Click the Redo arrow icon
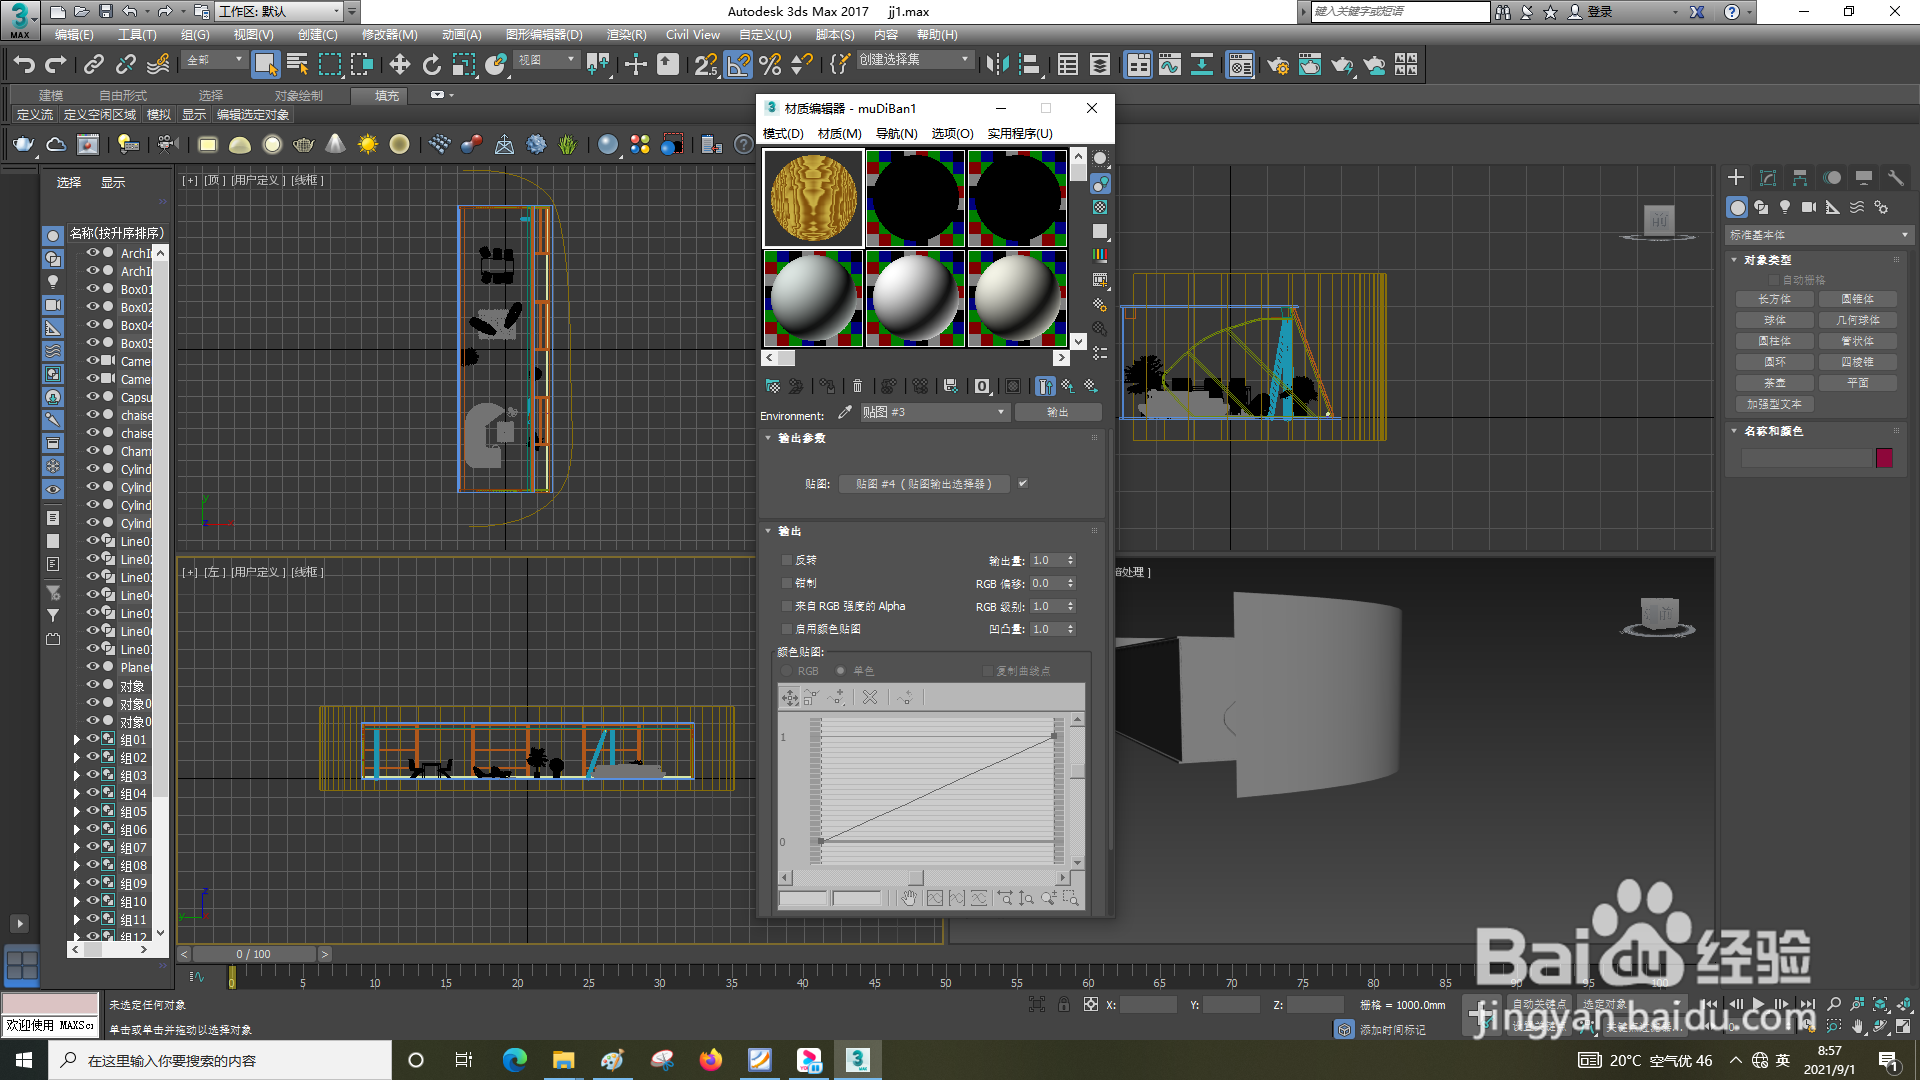Viewport: 1920px width, 1082px height. tap(56, 65)
